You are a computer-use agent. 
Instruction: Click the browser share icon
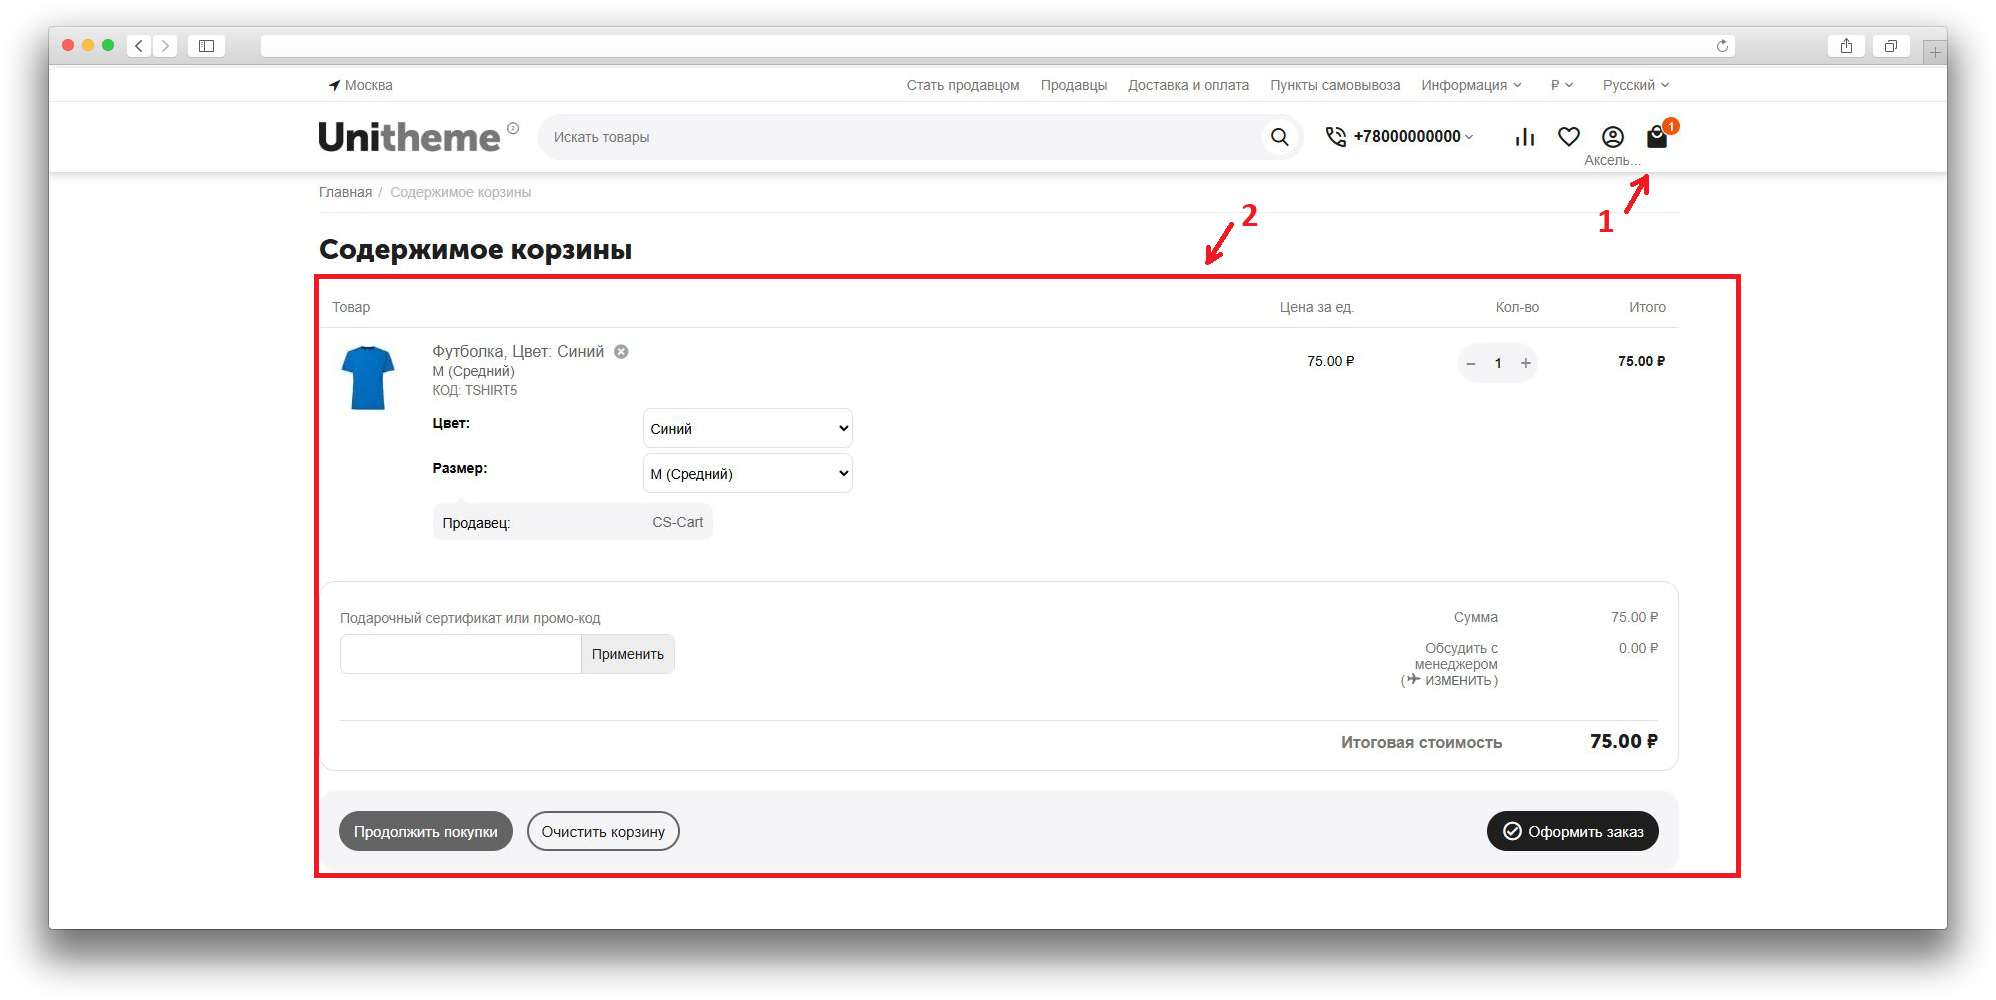1846,46
